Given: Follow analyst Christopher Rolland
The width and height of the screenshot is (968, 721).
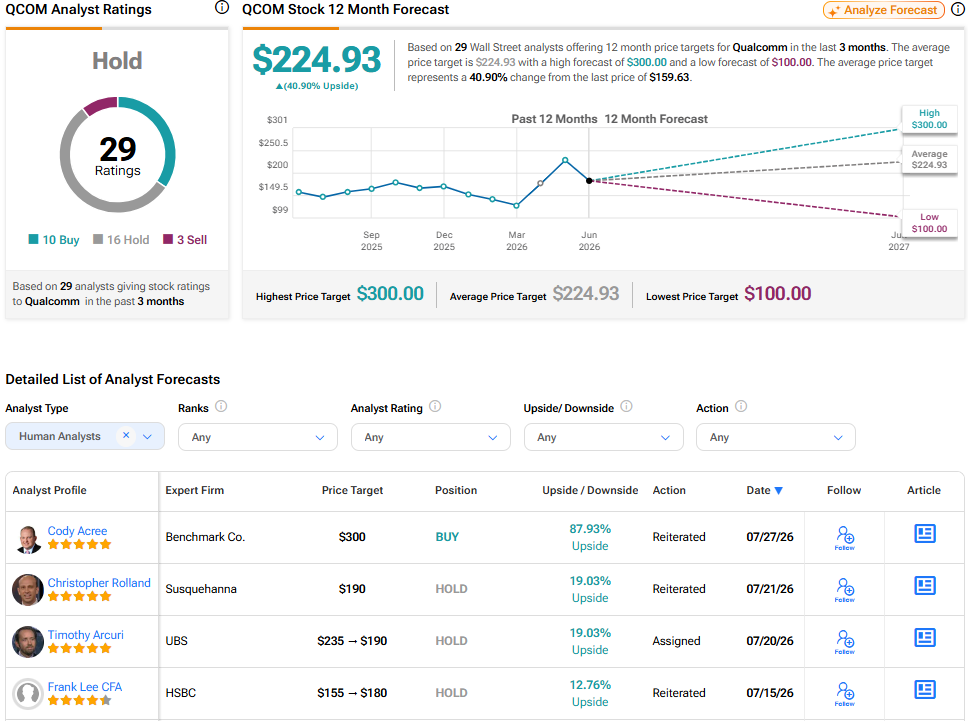Looking at the screenshot, I should pos(845,590).
